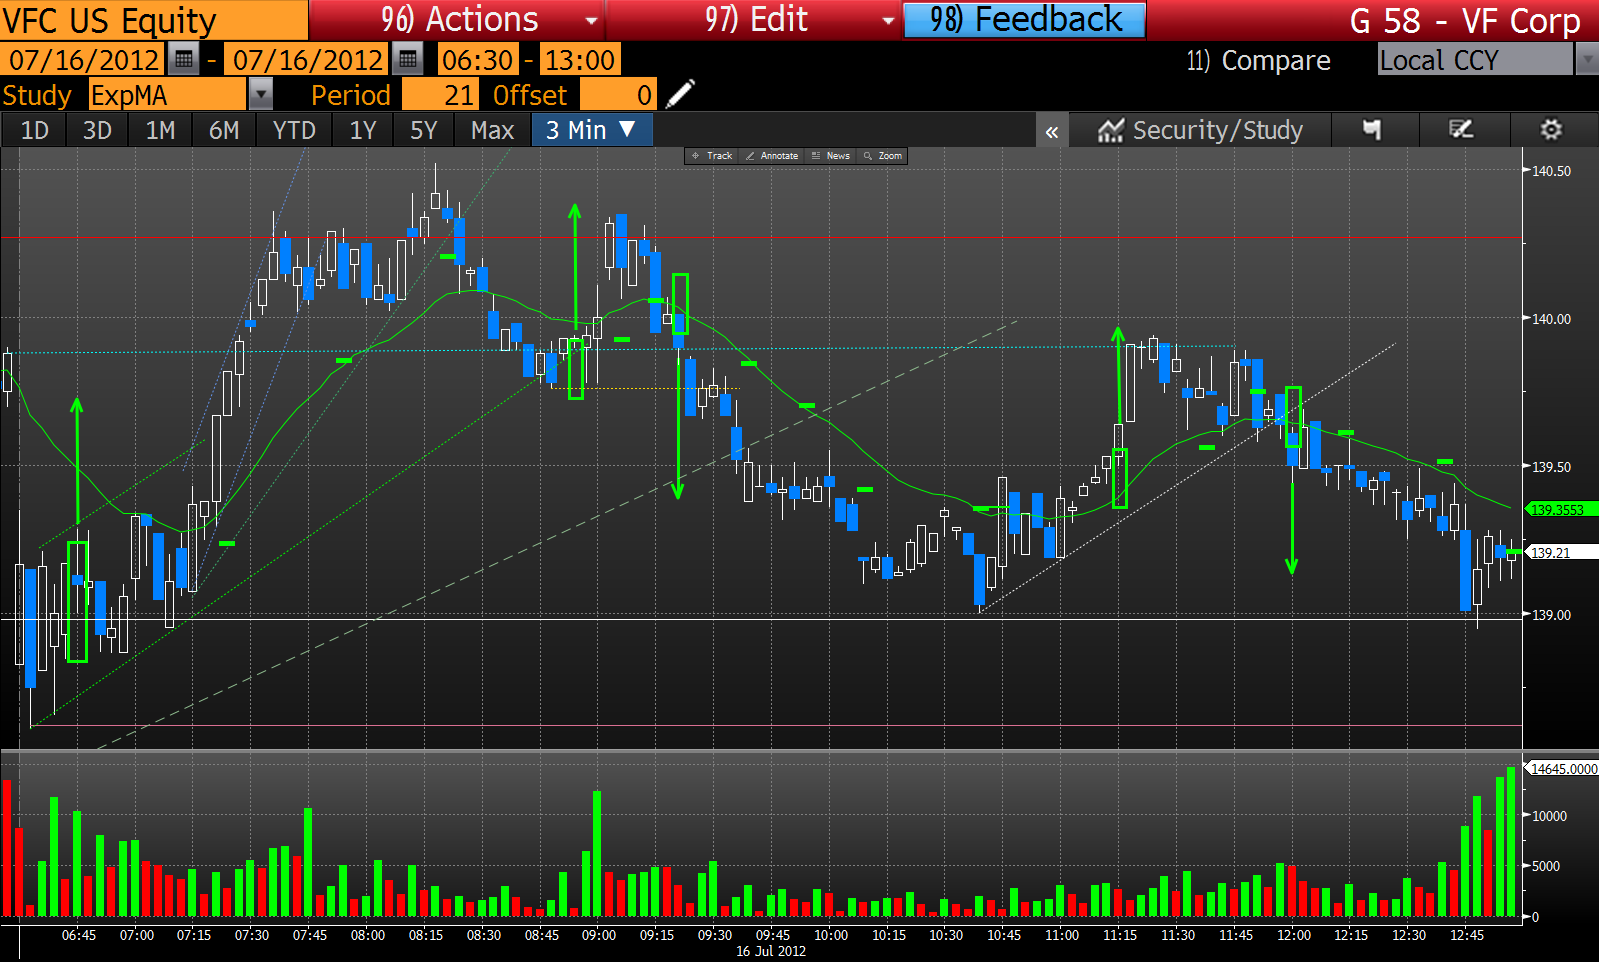The height and width of the screenshot is (962, 1599).
Task: Click the Local CCY field
Action: (1475, 60)
